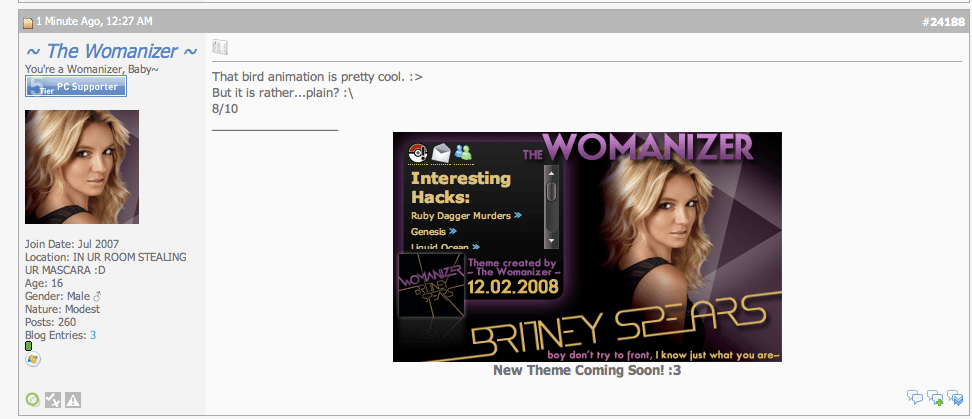Click the two-people friends icon in signature
Image resolution: width=972 pixels, height=419 pixels.
pos(463,152)
